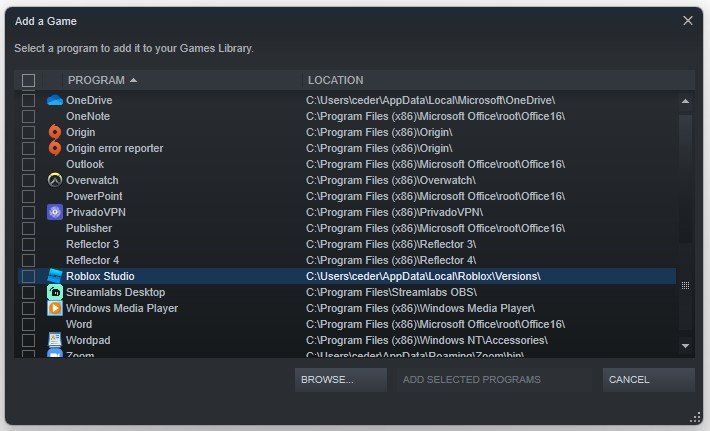Click the scrollbar down arrow
Screen dimensions: 710x431
686,346
